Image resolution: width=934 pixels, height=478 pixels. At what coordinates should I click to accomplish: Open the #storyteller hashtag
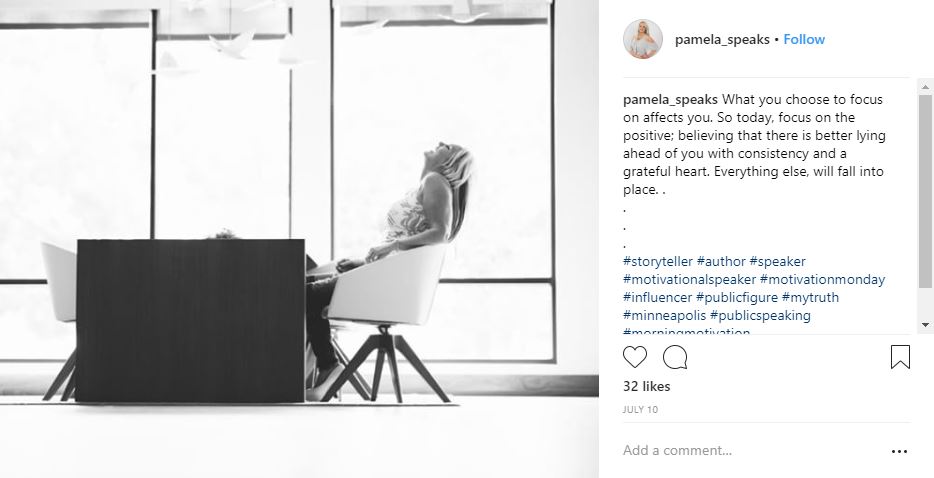658,261
